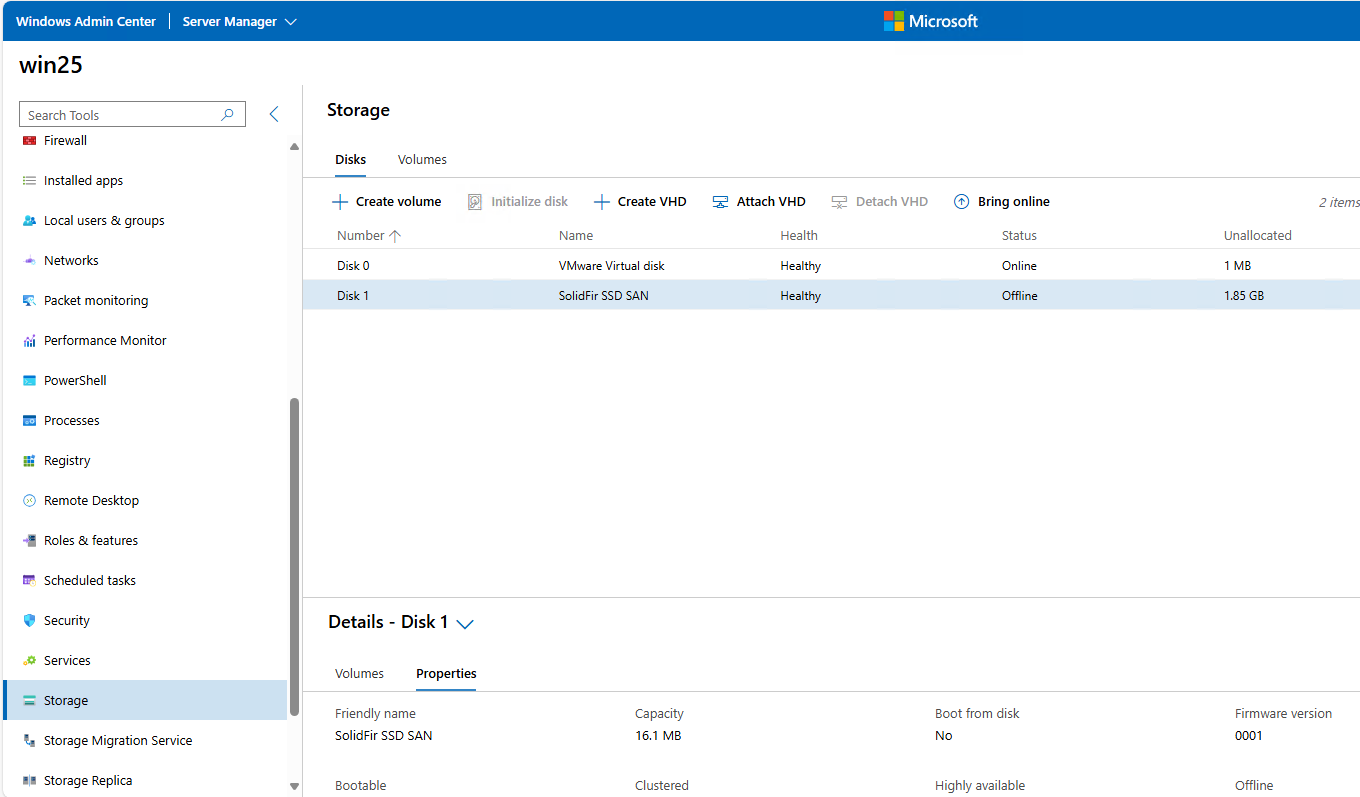Click the Unallocated column header
The image size is (1360, 797).
(1258, 236)
